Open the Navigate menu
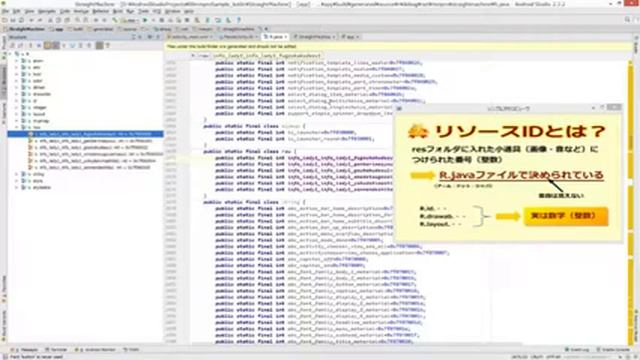This screenshot has height=360, width=640. coord(47,11)
